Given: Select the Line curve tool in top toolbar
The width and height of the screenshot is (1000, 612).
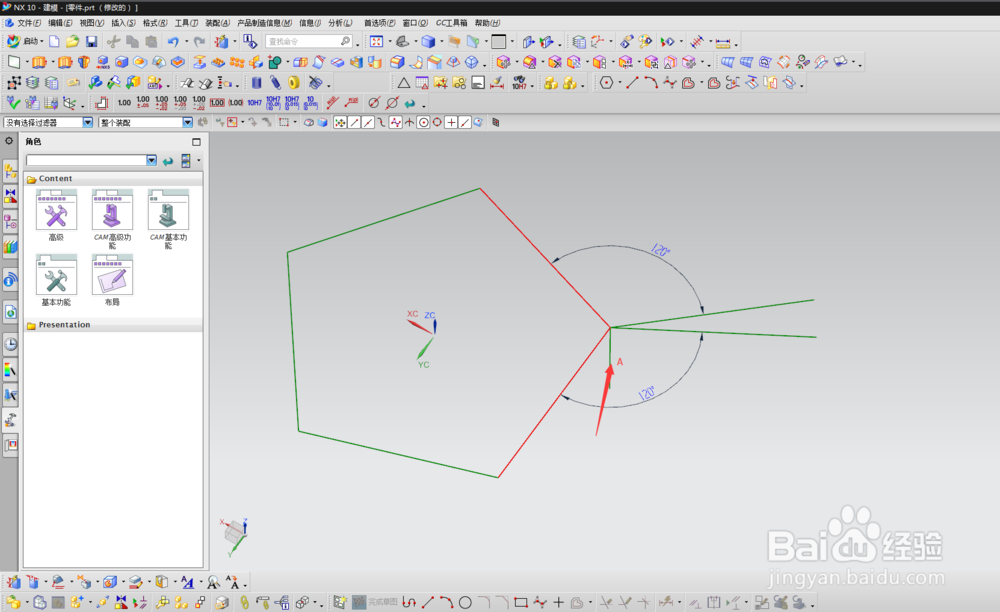Looking at the screenshot, I should 632,83.
